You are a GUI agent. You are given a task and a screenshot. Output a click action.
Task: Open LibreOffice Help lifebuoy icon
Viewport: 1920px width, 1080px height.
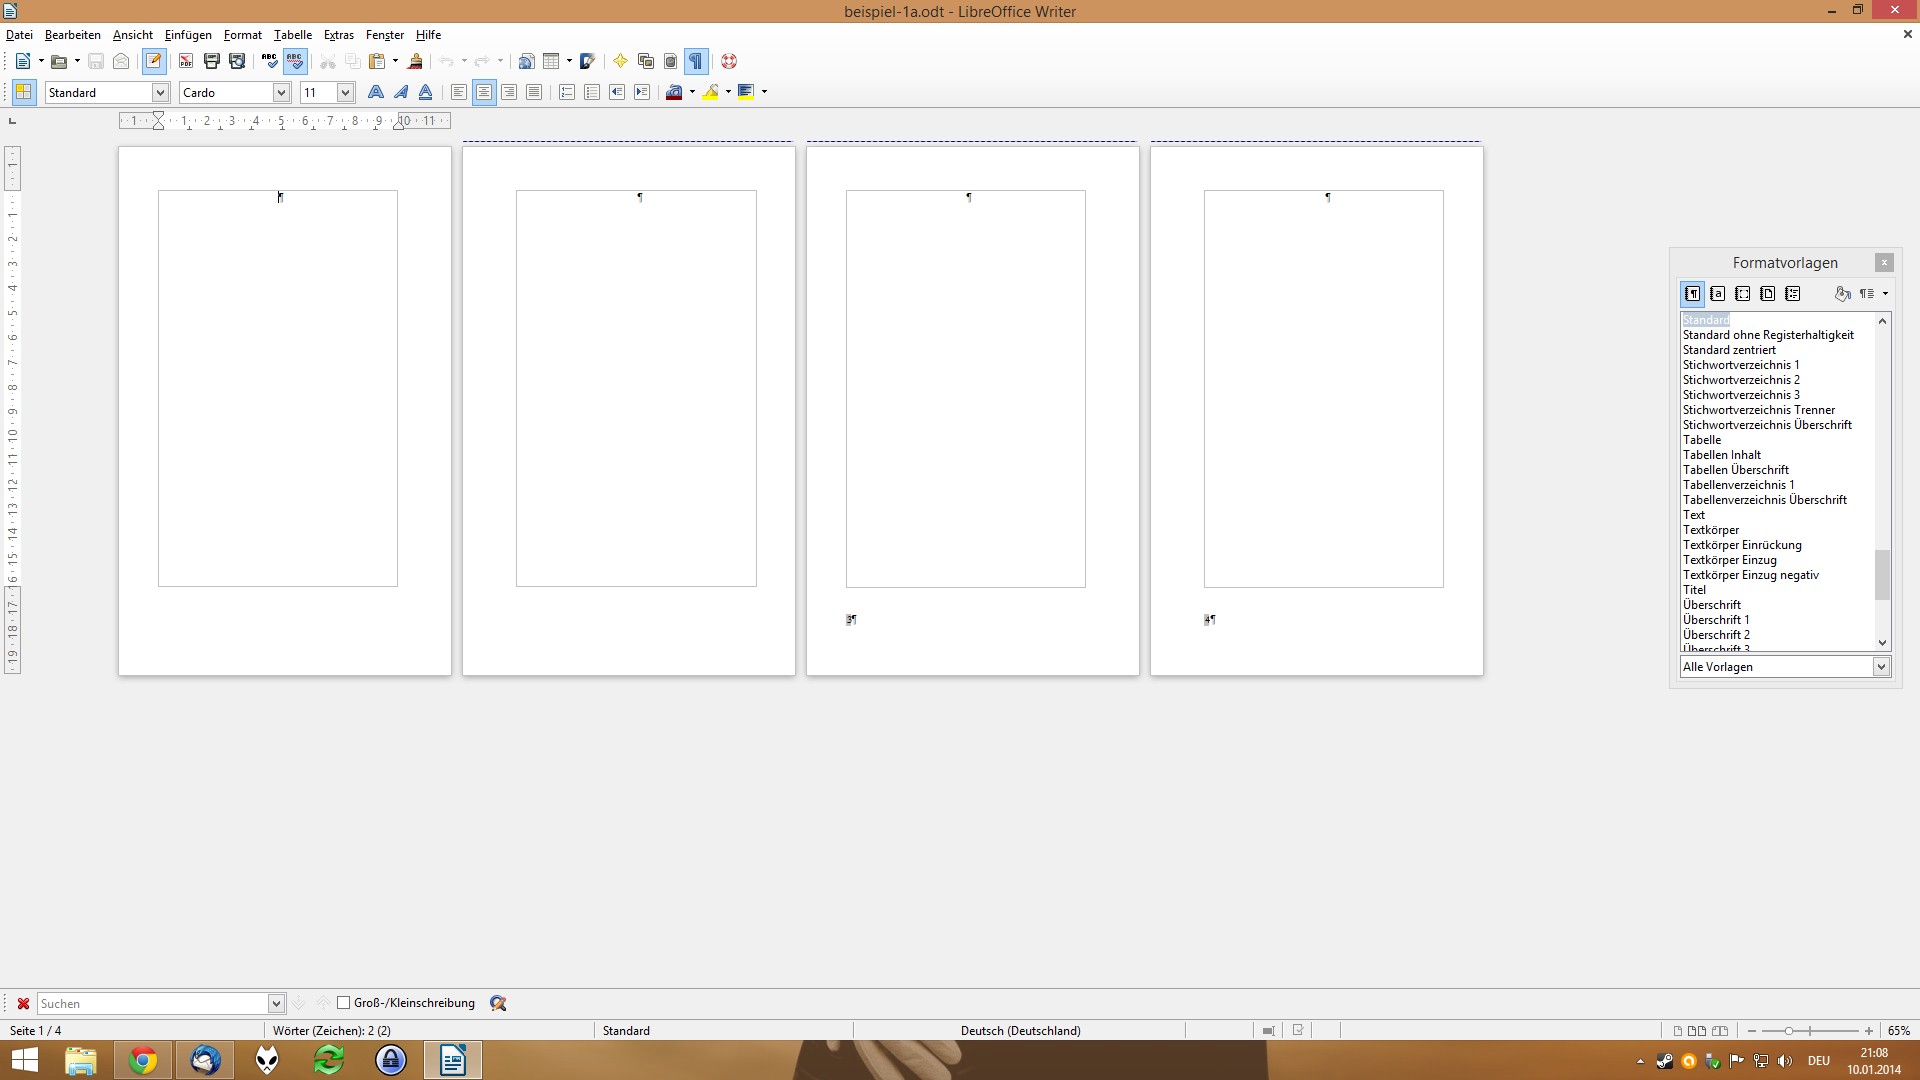(729, 61)
